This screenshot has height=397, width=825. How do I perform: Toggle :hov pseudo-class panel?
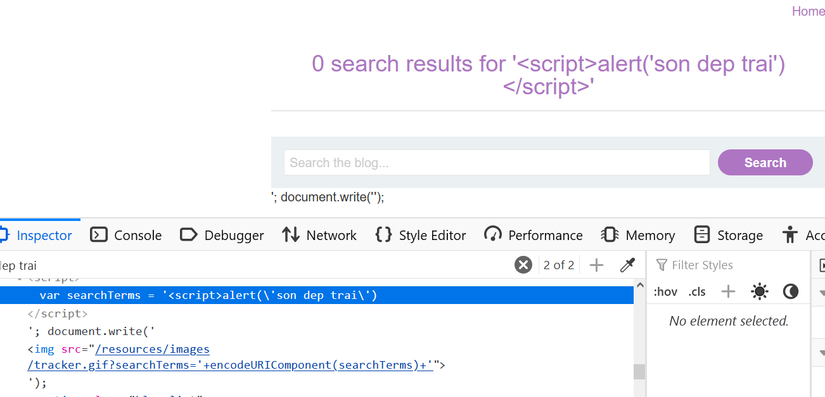tap(665, 292)
